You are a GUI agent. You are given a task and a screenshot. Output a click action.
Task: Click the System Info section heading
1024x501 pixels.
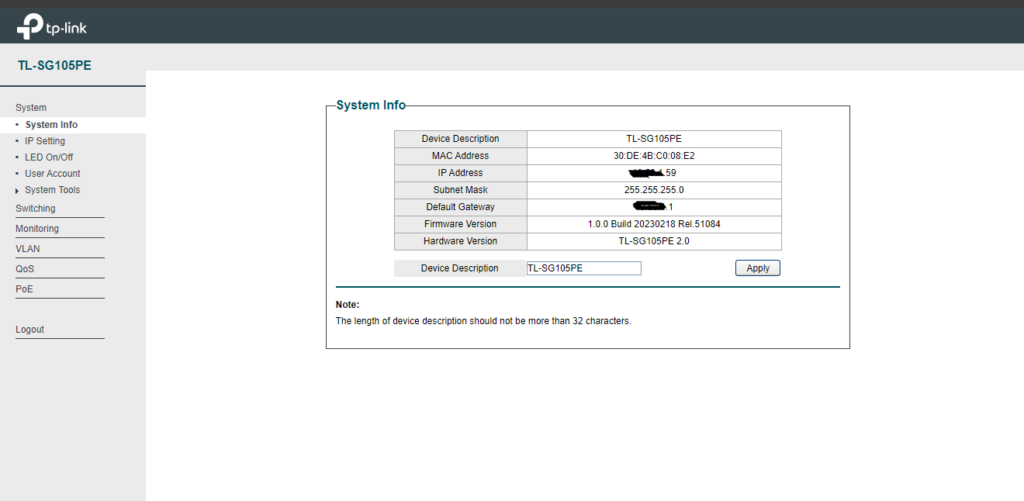point(370,105)
